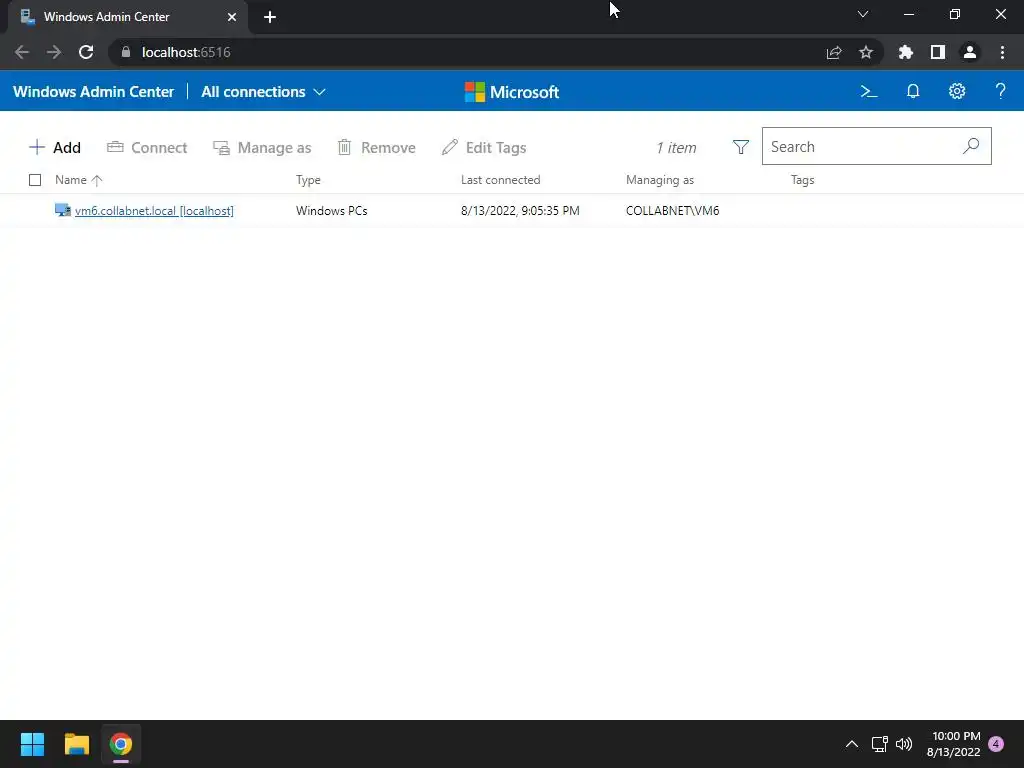Toggle Chrome side panel
Screen dimensions: 1024x768
click(x=938, y=52)
